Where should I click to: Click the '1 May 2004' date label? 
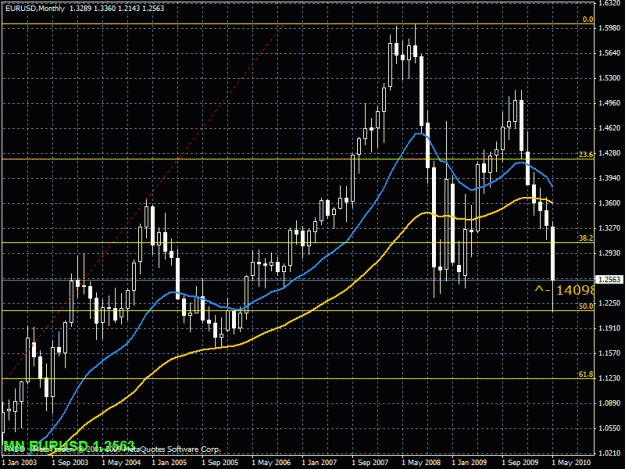121,463
